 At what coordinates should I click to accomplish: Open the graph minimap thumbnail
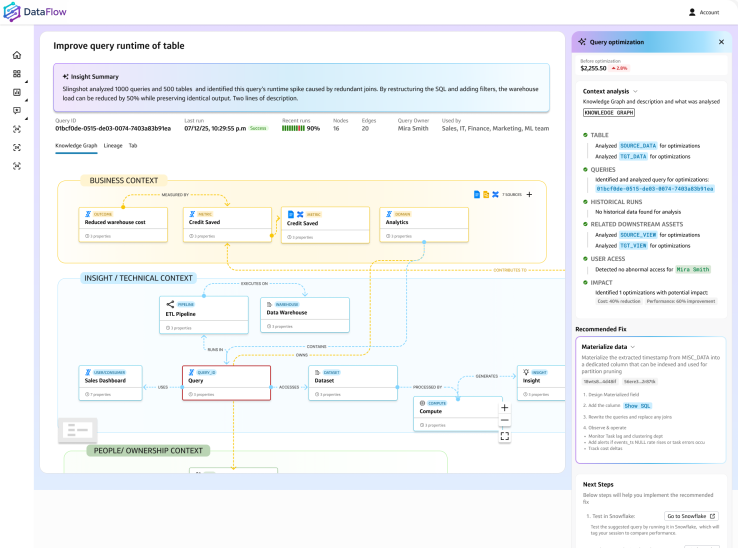(78, 430)
